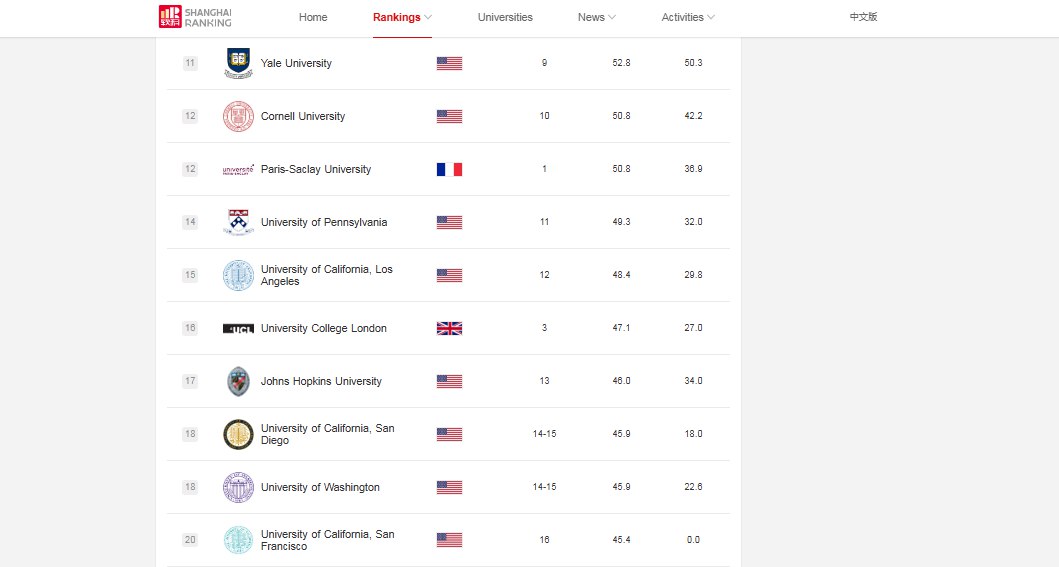Click the Yale University crest logo
Screen dimensions: 1059x567
tap(238, 63)
